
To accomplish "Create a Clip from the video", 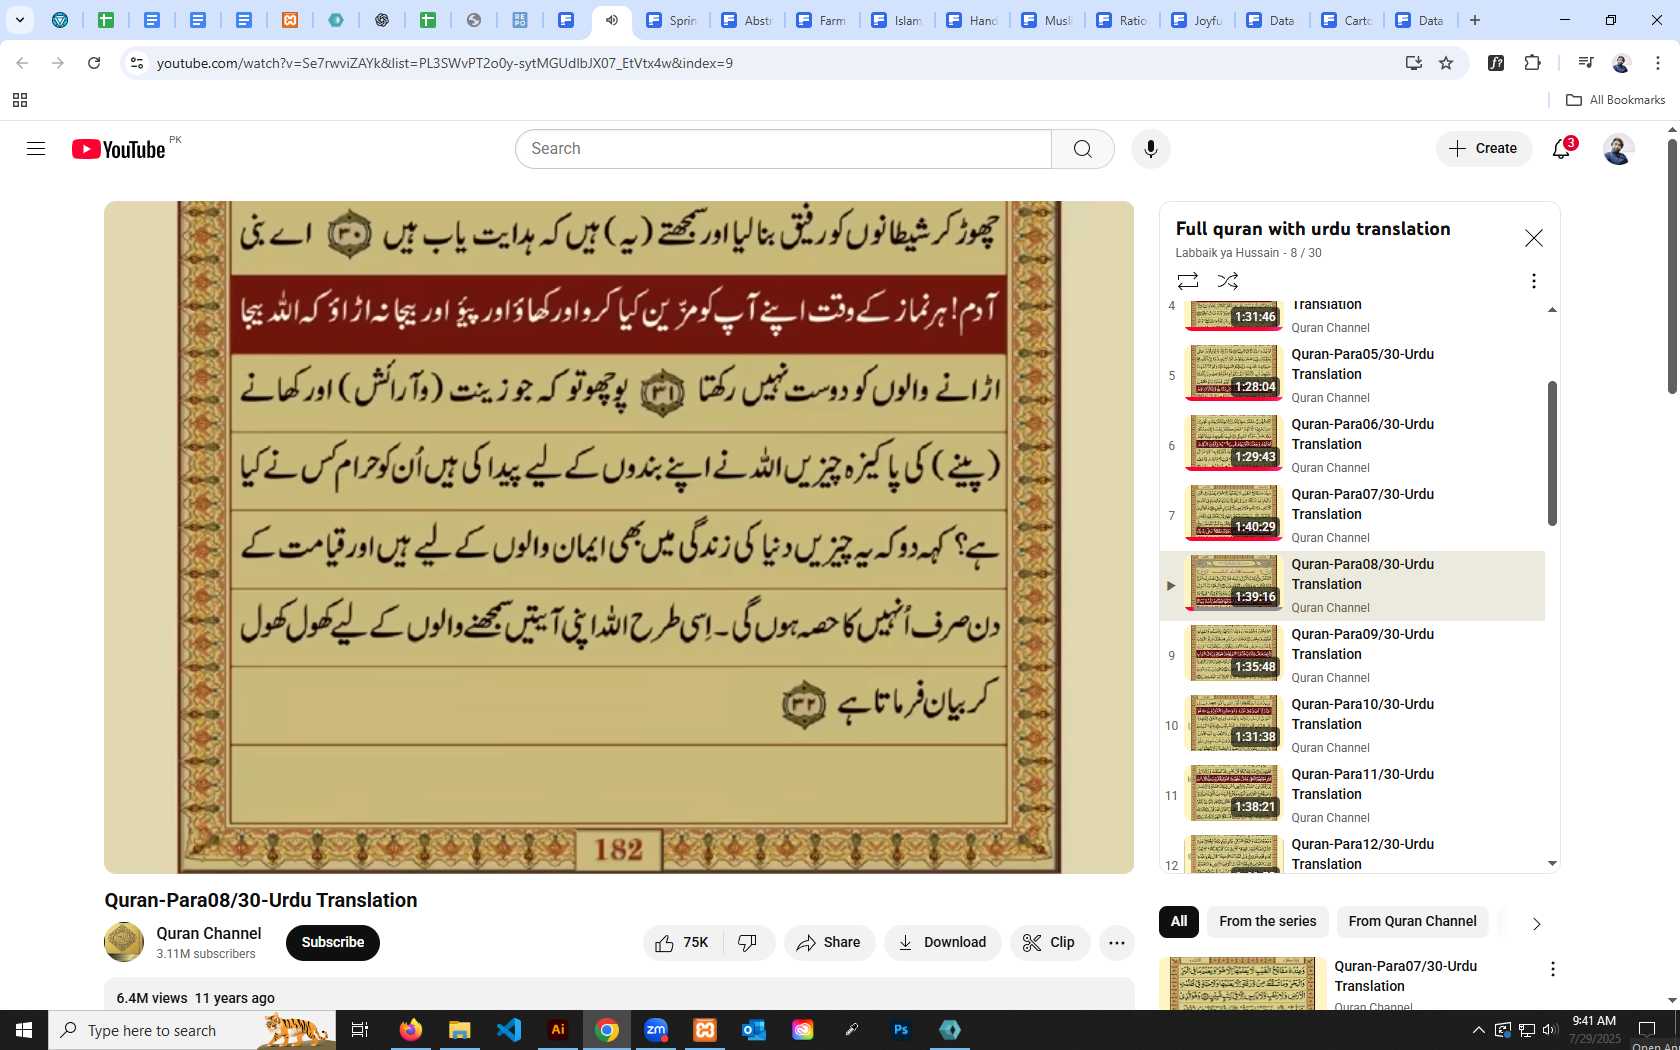I will [x=1049, y=943].
